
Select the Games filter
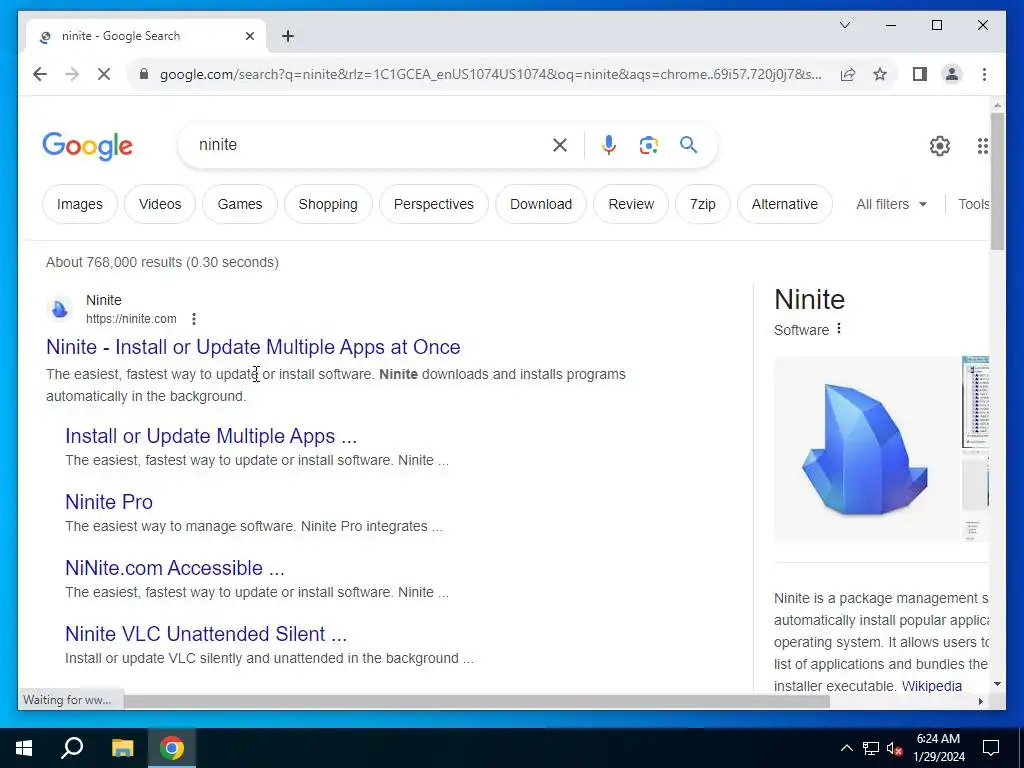point(240,204)
